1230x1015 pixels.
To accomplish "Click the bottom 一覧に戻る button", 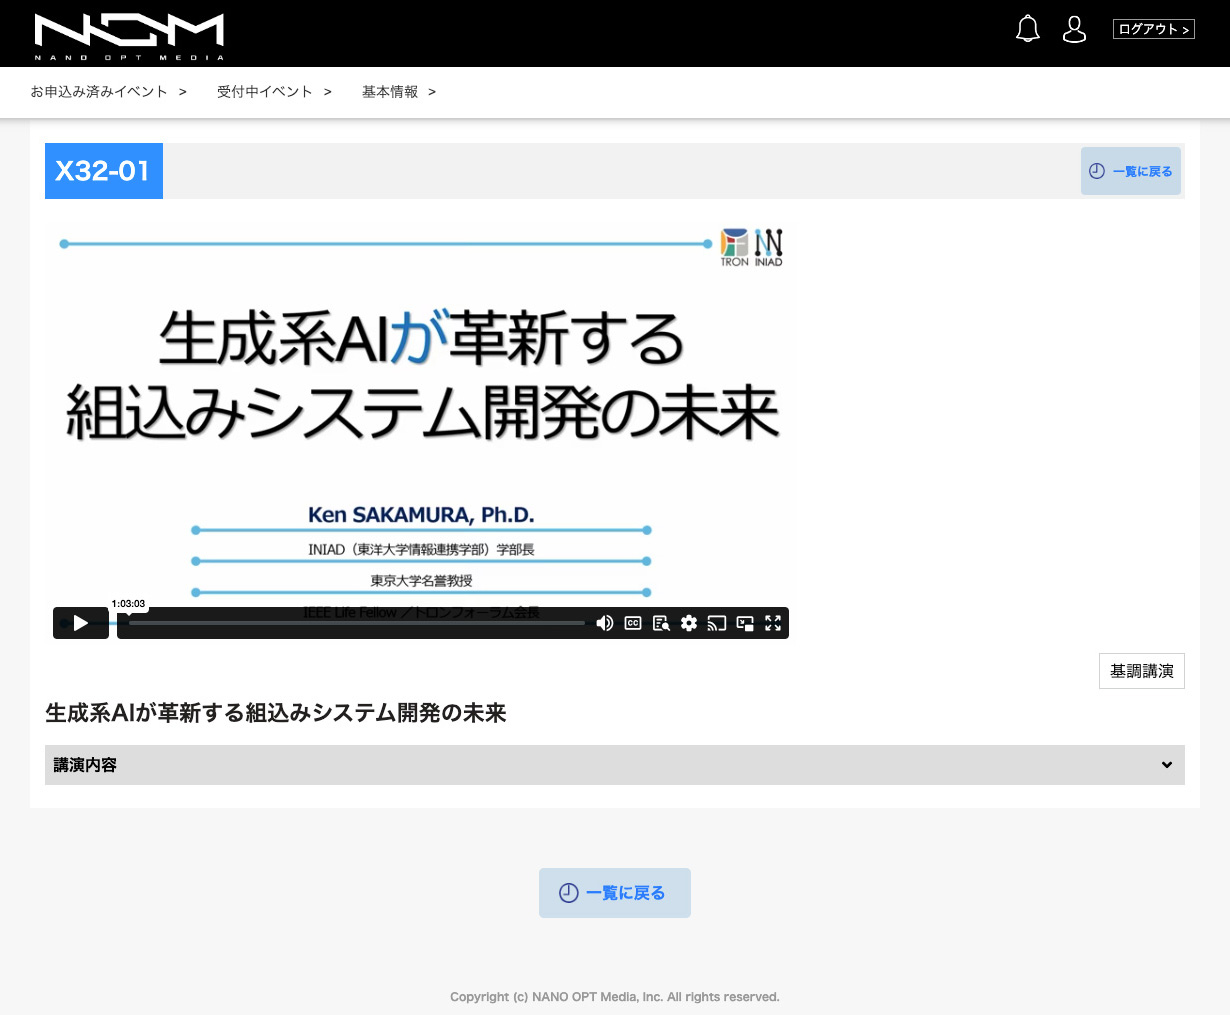I will click(x=614, y=893).
